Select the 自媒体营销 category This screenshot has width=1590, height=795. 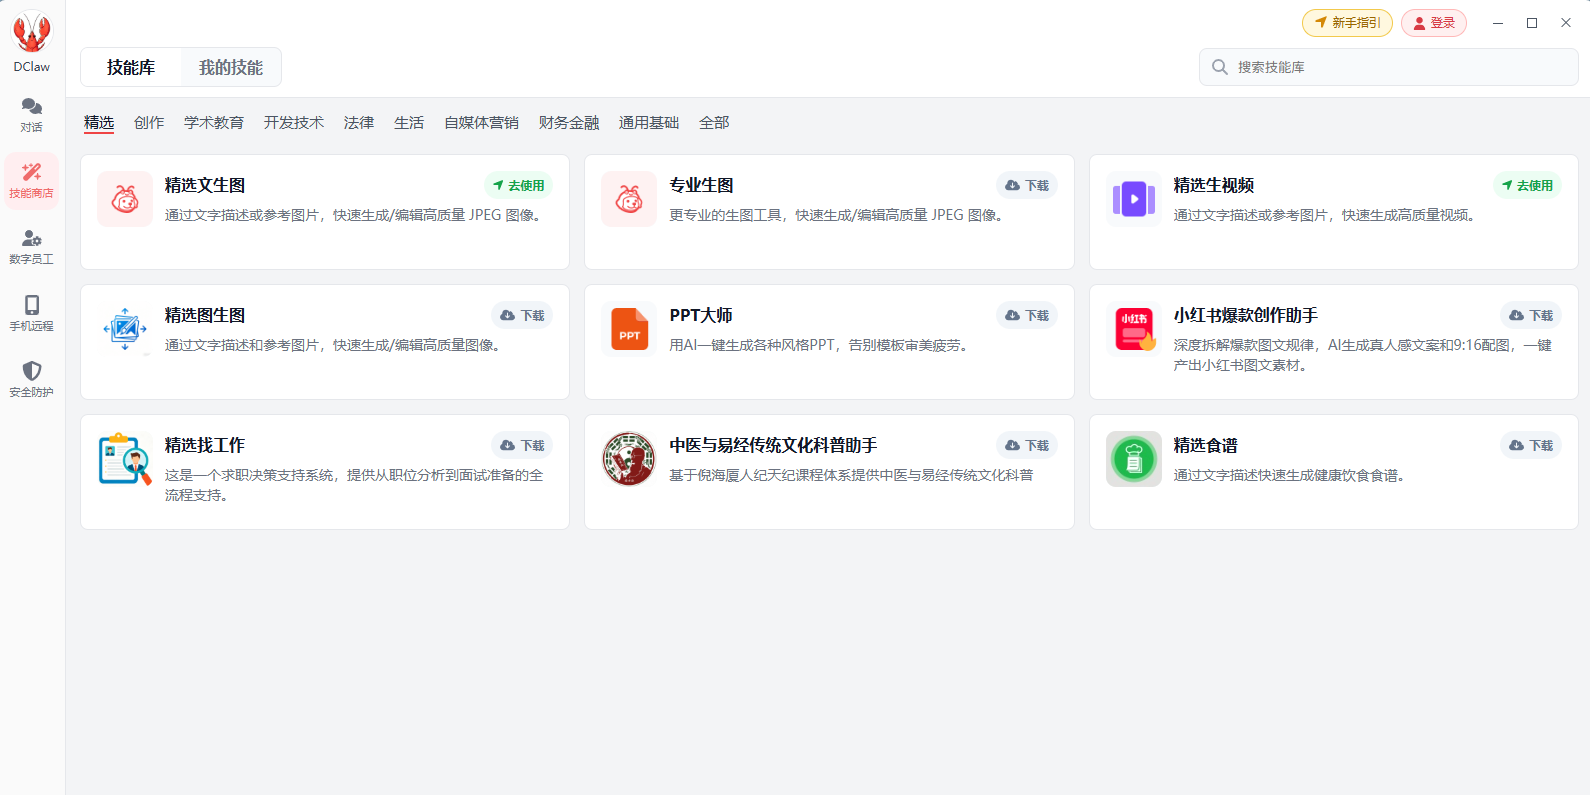tap(481, 122)
